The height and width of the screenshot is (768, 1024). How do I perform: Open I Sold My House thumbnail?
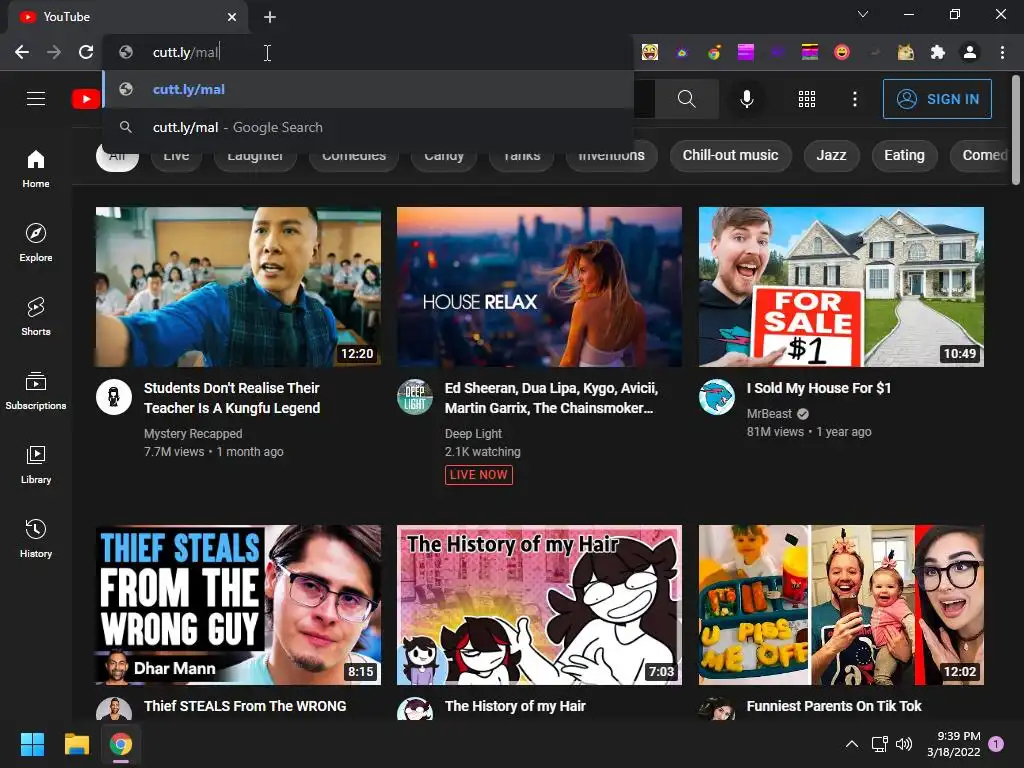[x=841, y=287]
